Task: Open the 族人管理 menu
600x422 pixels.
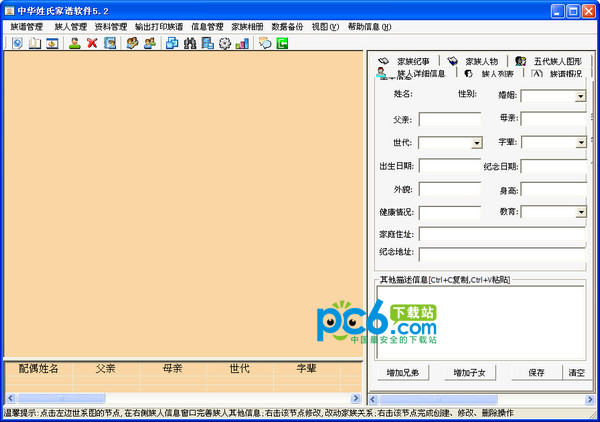Action: tap(71, 27)
